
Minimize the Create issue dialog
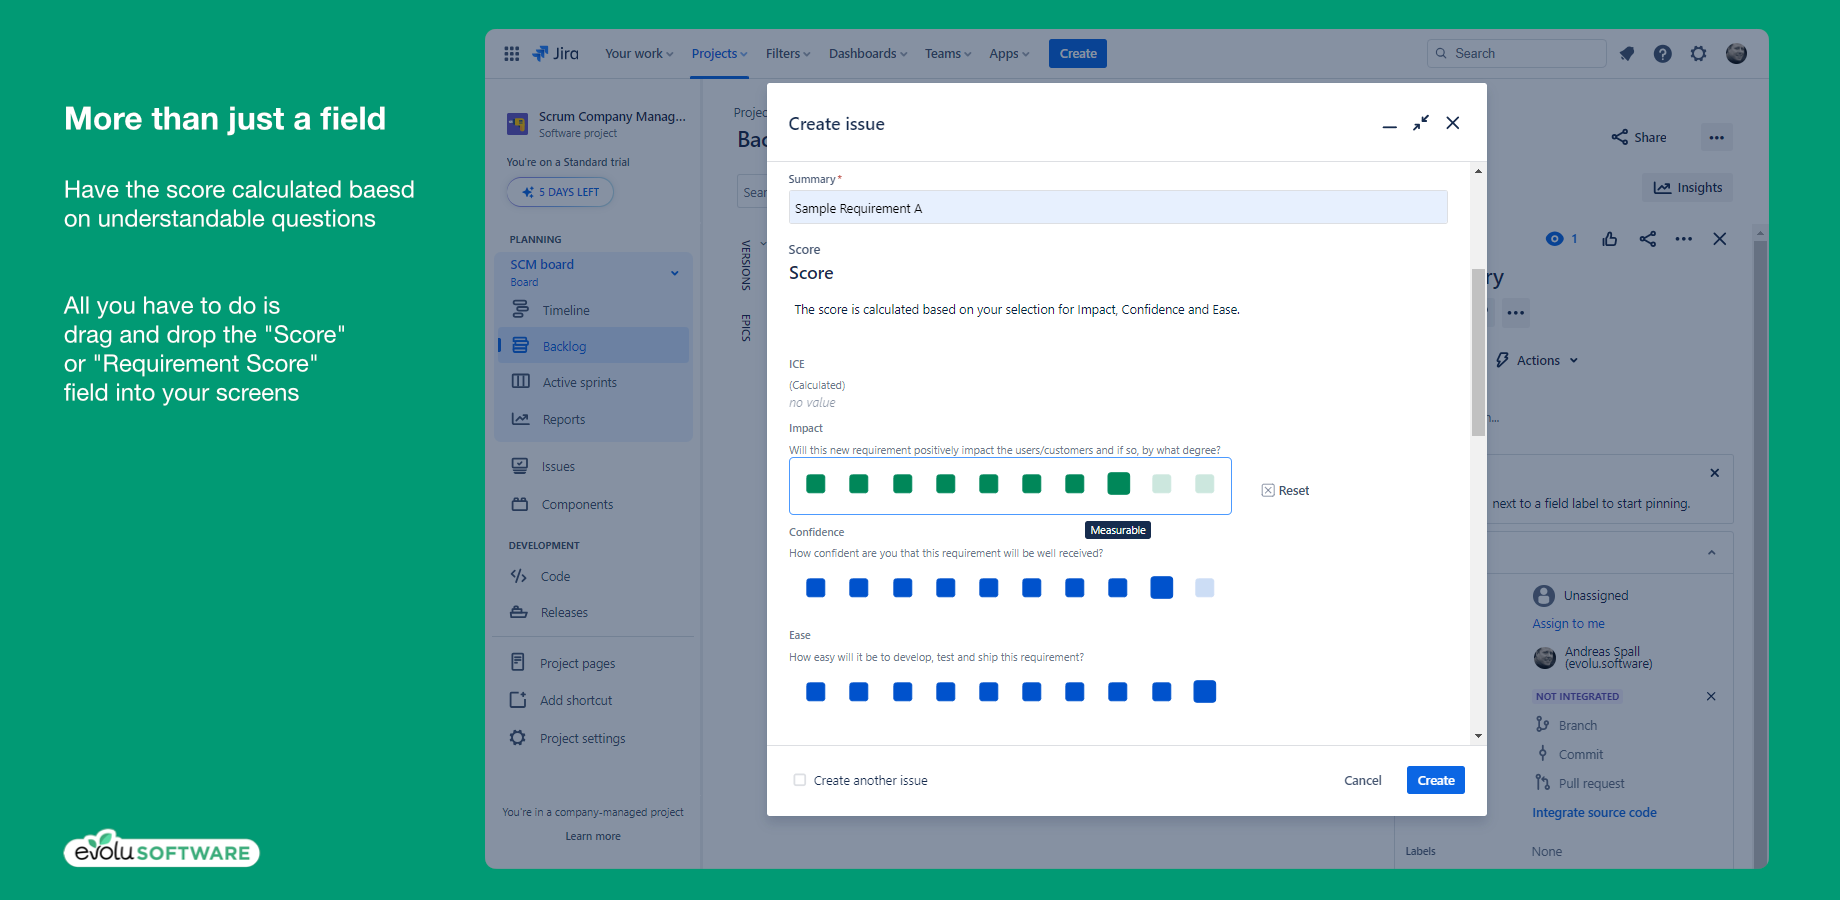click(1389, 125)
